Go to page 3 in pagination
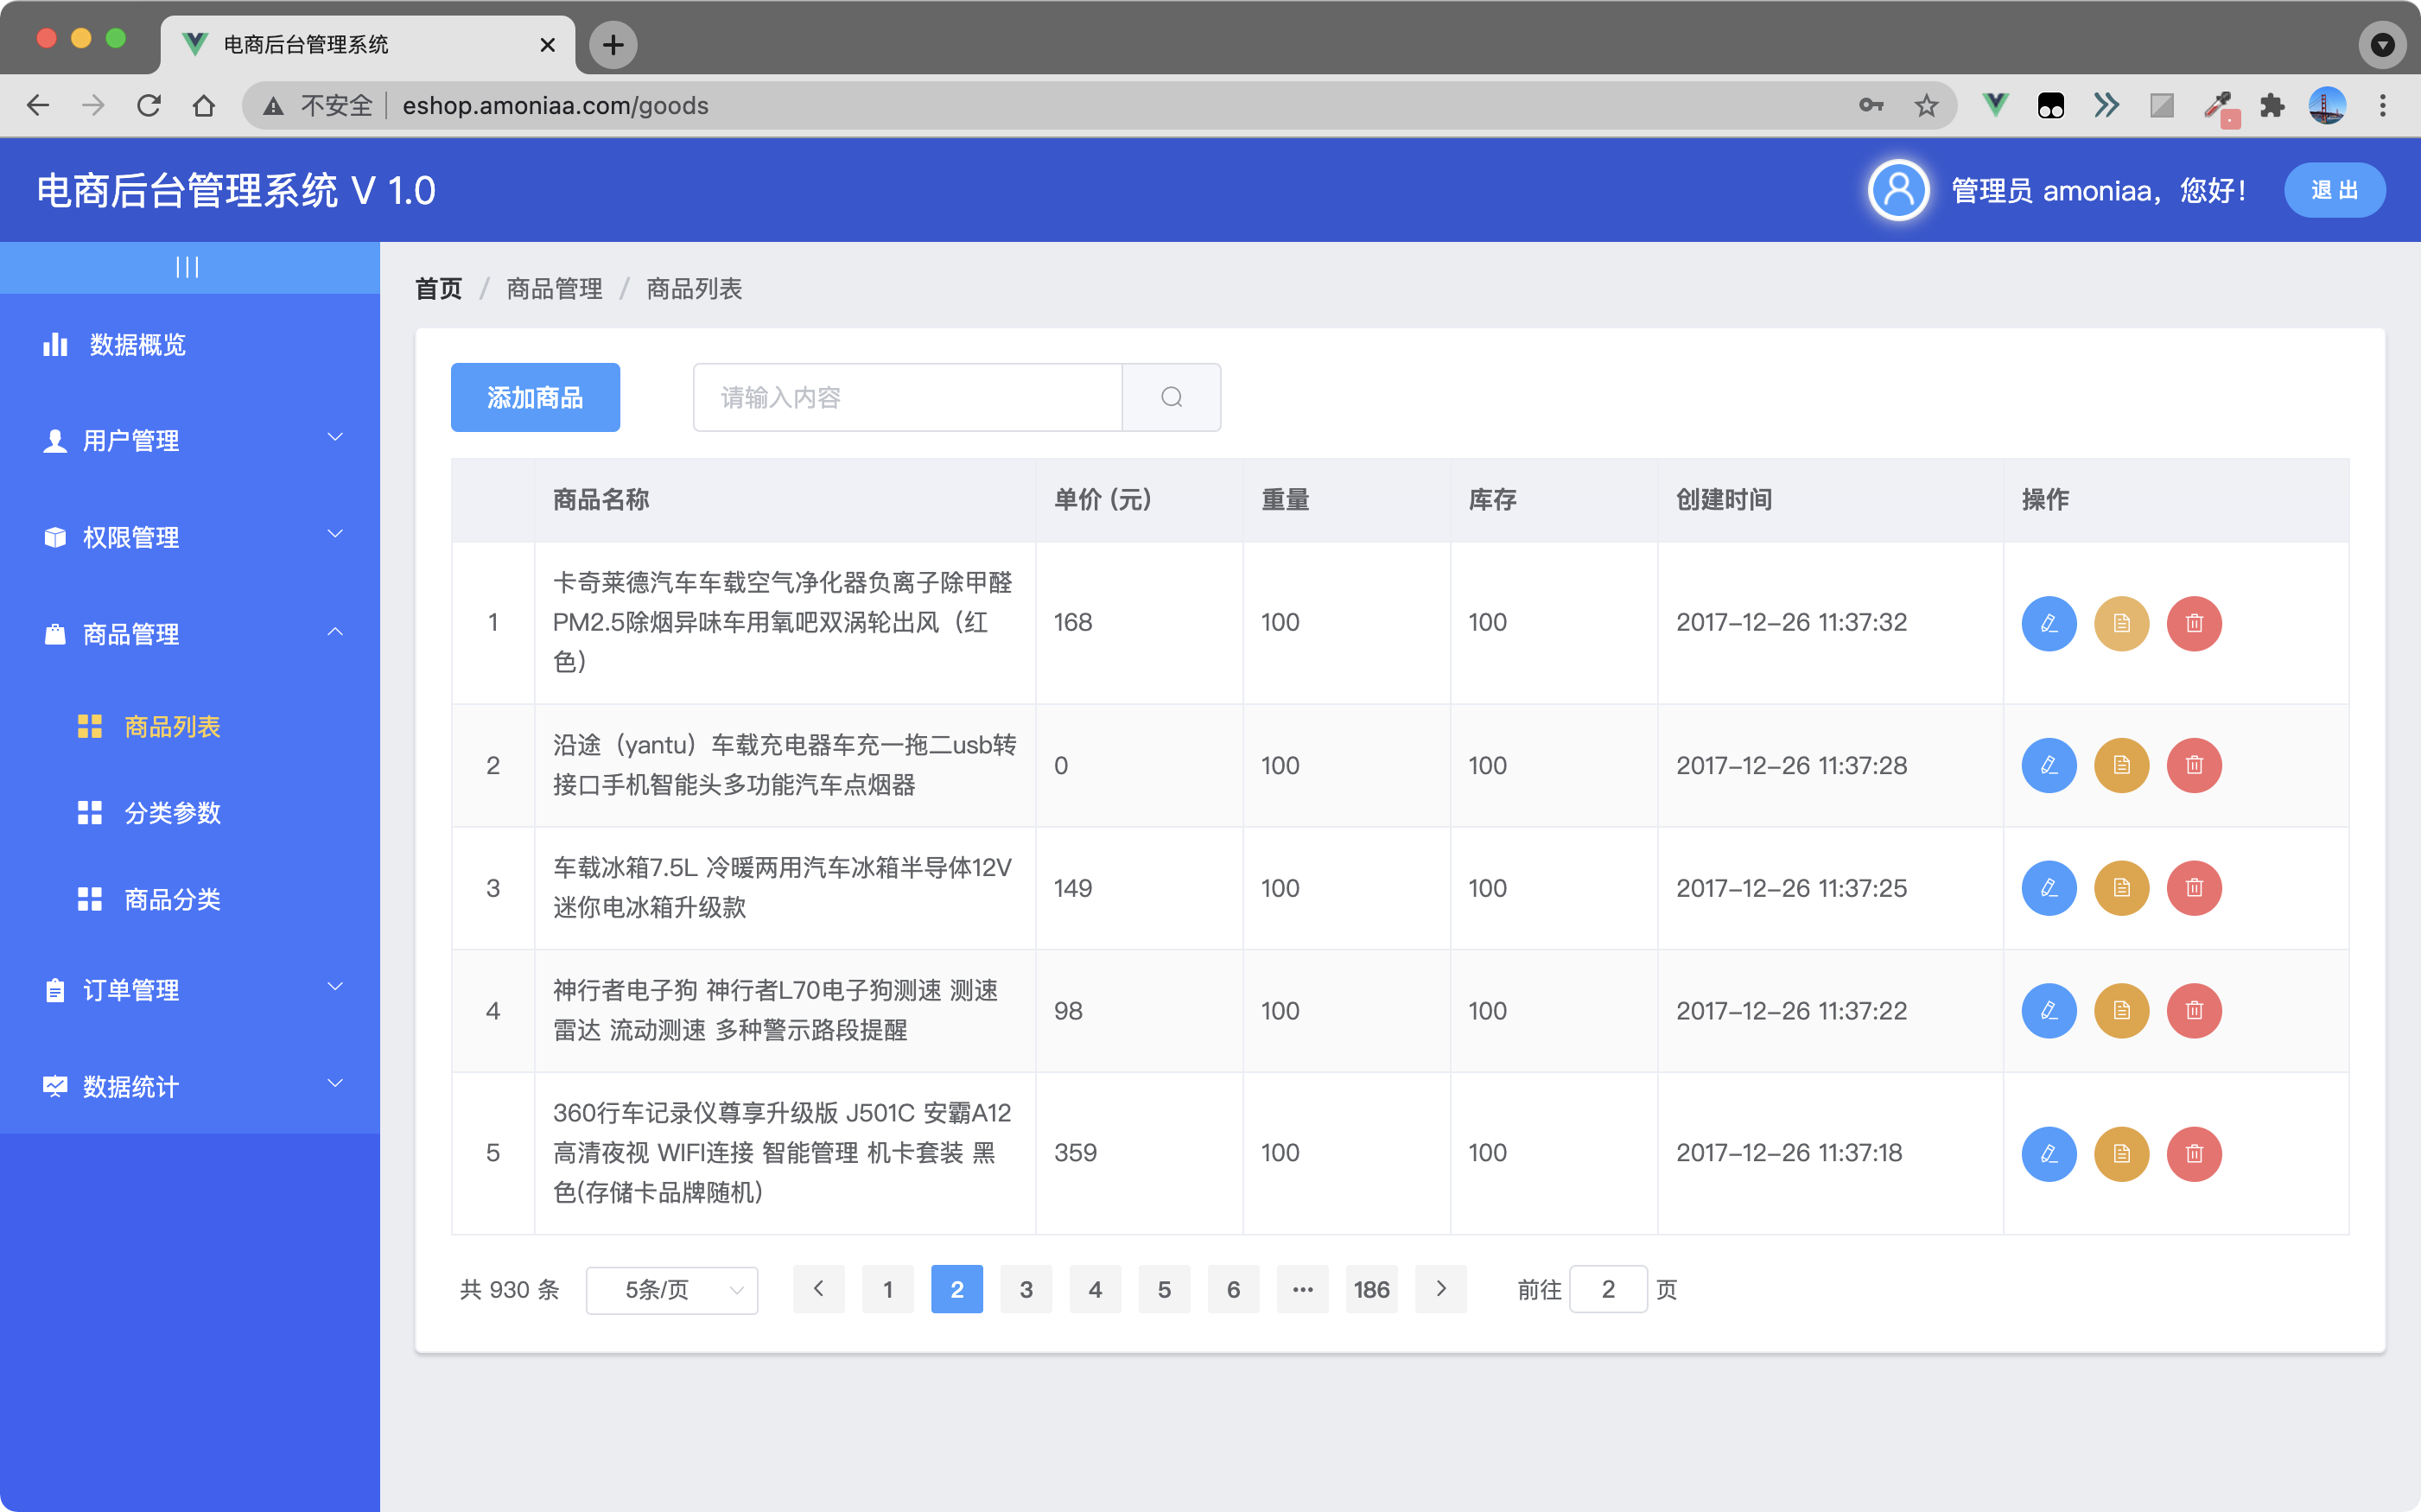The image size is (2421, 1512). (1026, 1290)
